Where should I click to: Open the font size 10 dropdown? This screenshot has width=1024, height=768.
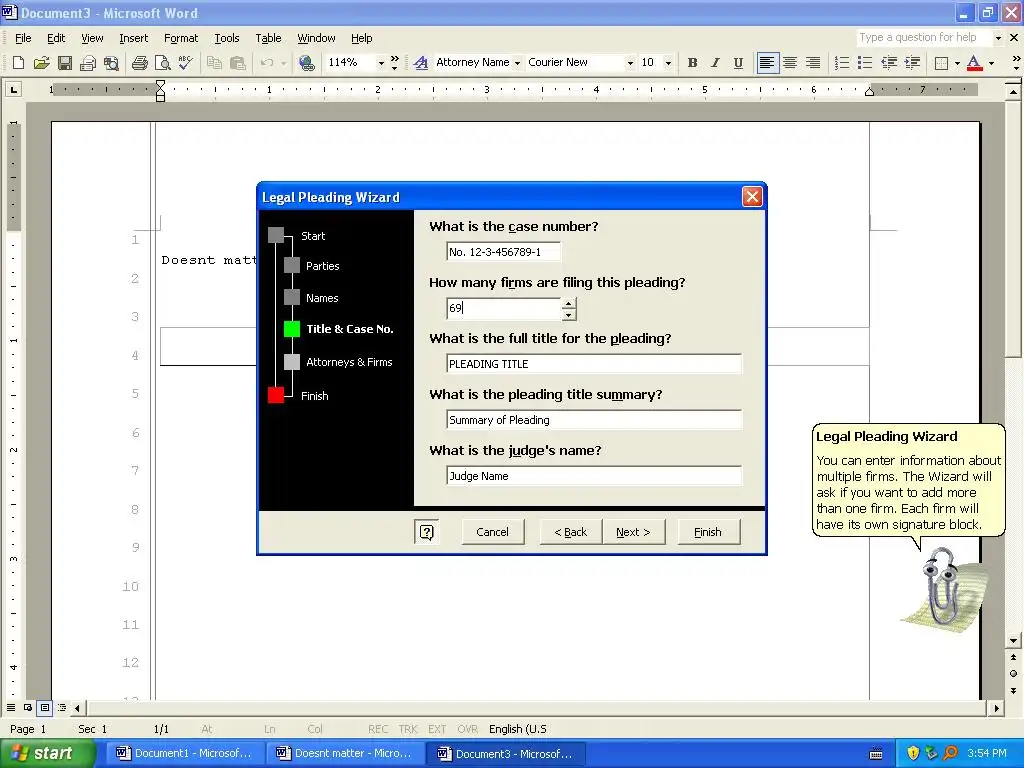pos(668,63)
